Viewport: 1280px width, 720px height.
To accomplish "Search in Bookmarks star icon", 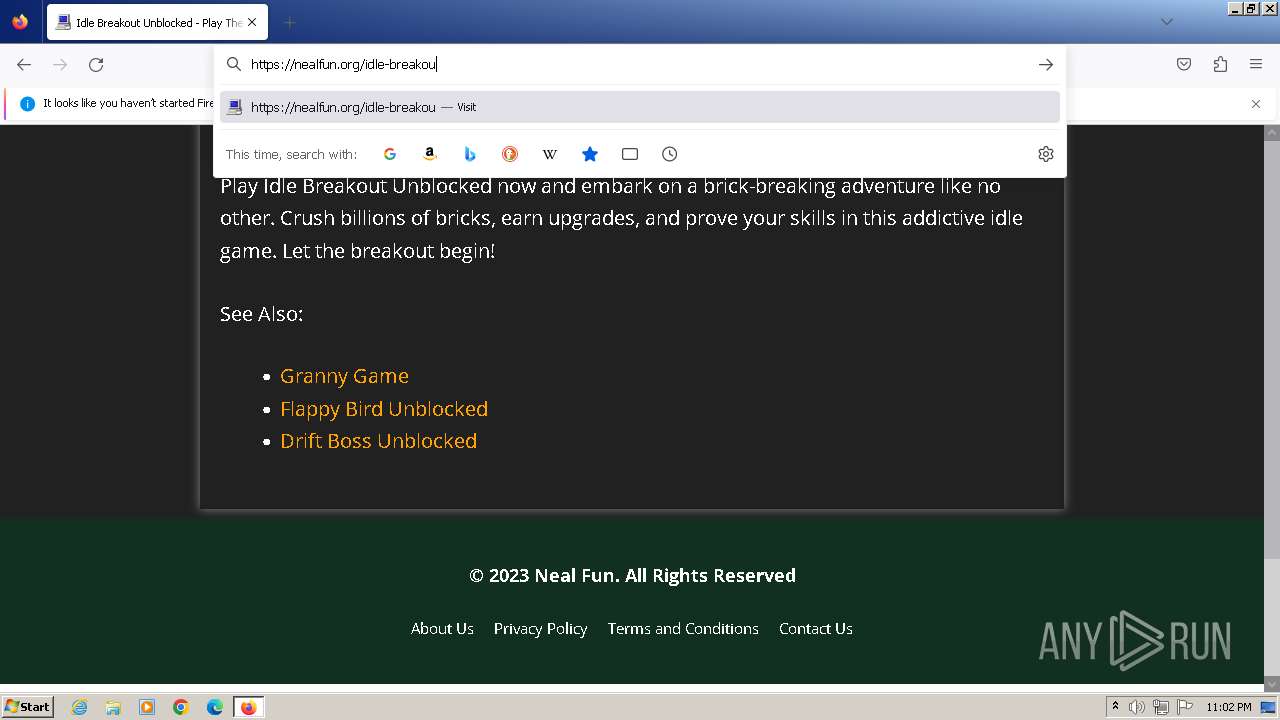I will click(590, 154).
